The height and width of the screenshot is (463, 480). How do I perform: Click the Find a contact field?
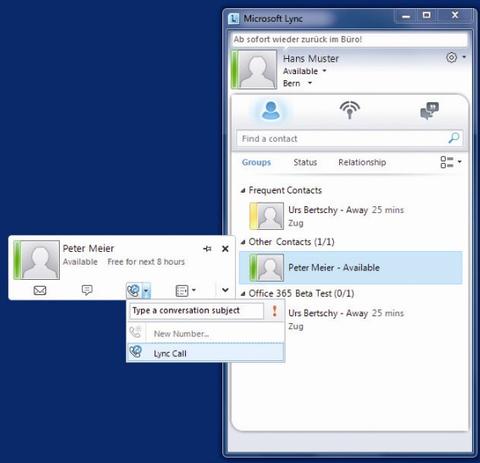pos(343,138)
